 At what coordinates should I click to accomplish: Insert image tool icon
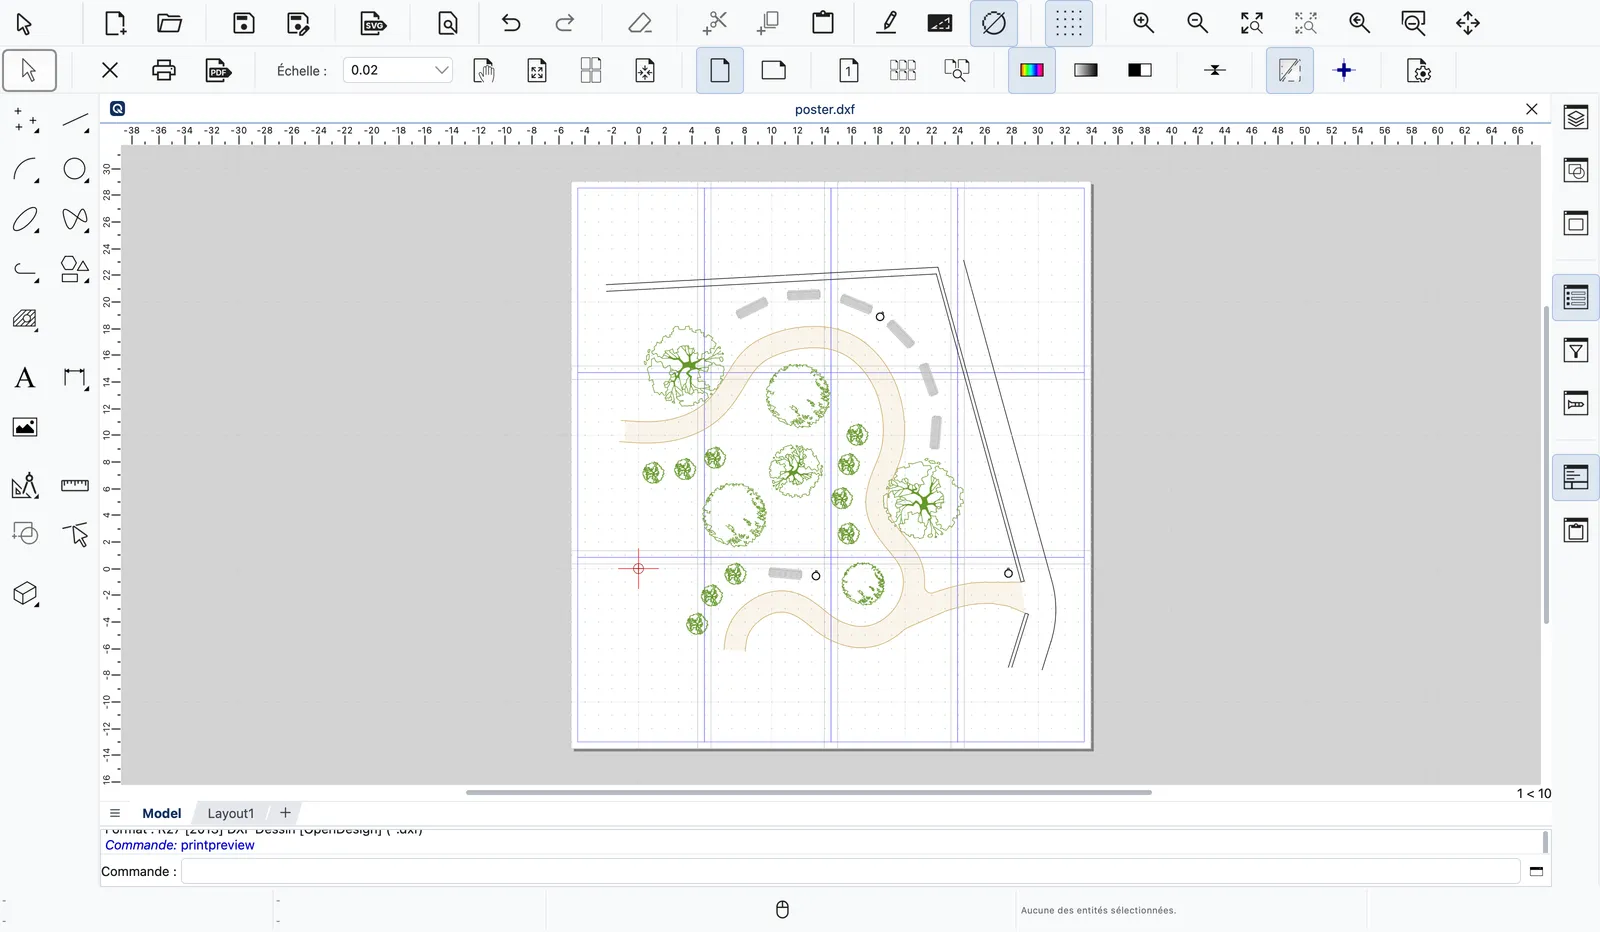click(25, 427)
